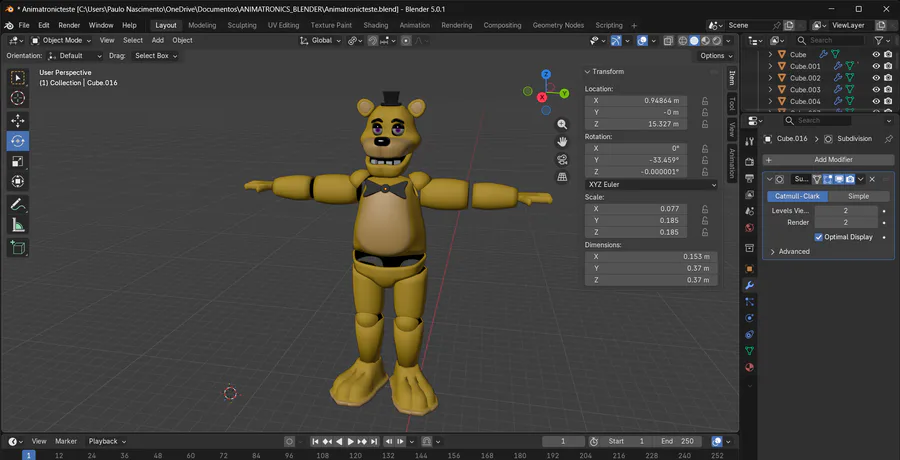Image resolution: width=900 pixels, height=460 pixels.
Task: Select the Catmull-Clark subdivision type
Action: [x=798, y=196]
